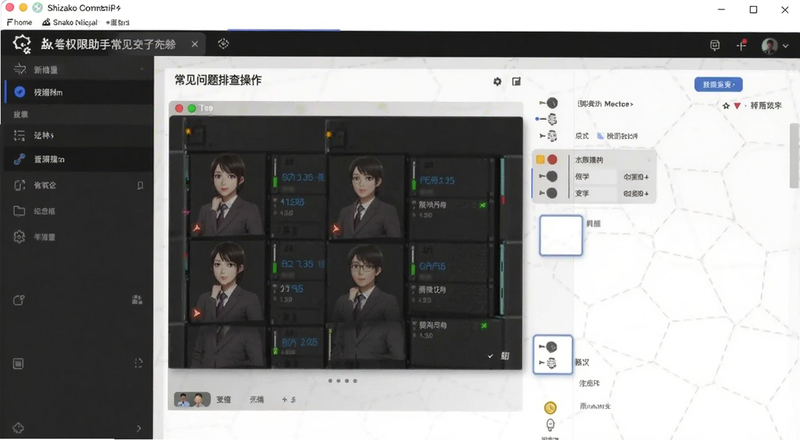Click the gear logo in the app header

22,44
